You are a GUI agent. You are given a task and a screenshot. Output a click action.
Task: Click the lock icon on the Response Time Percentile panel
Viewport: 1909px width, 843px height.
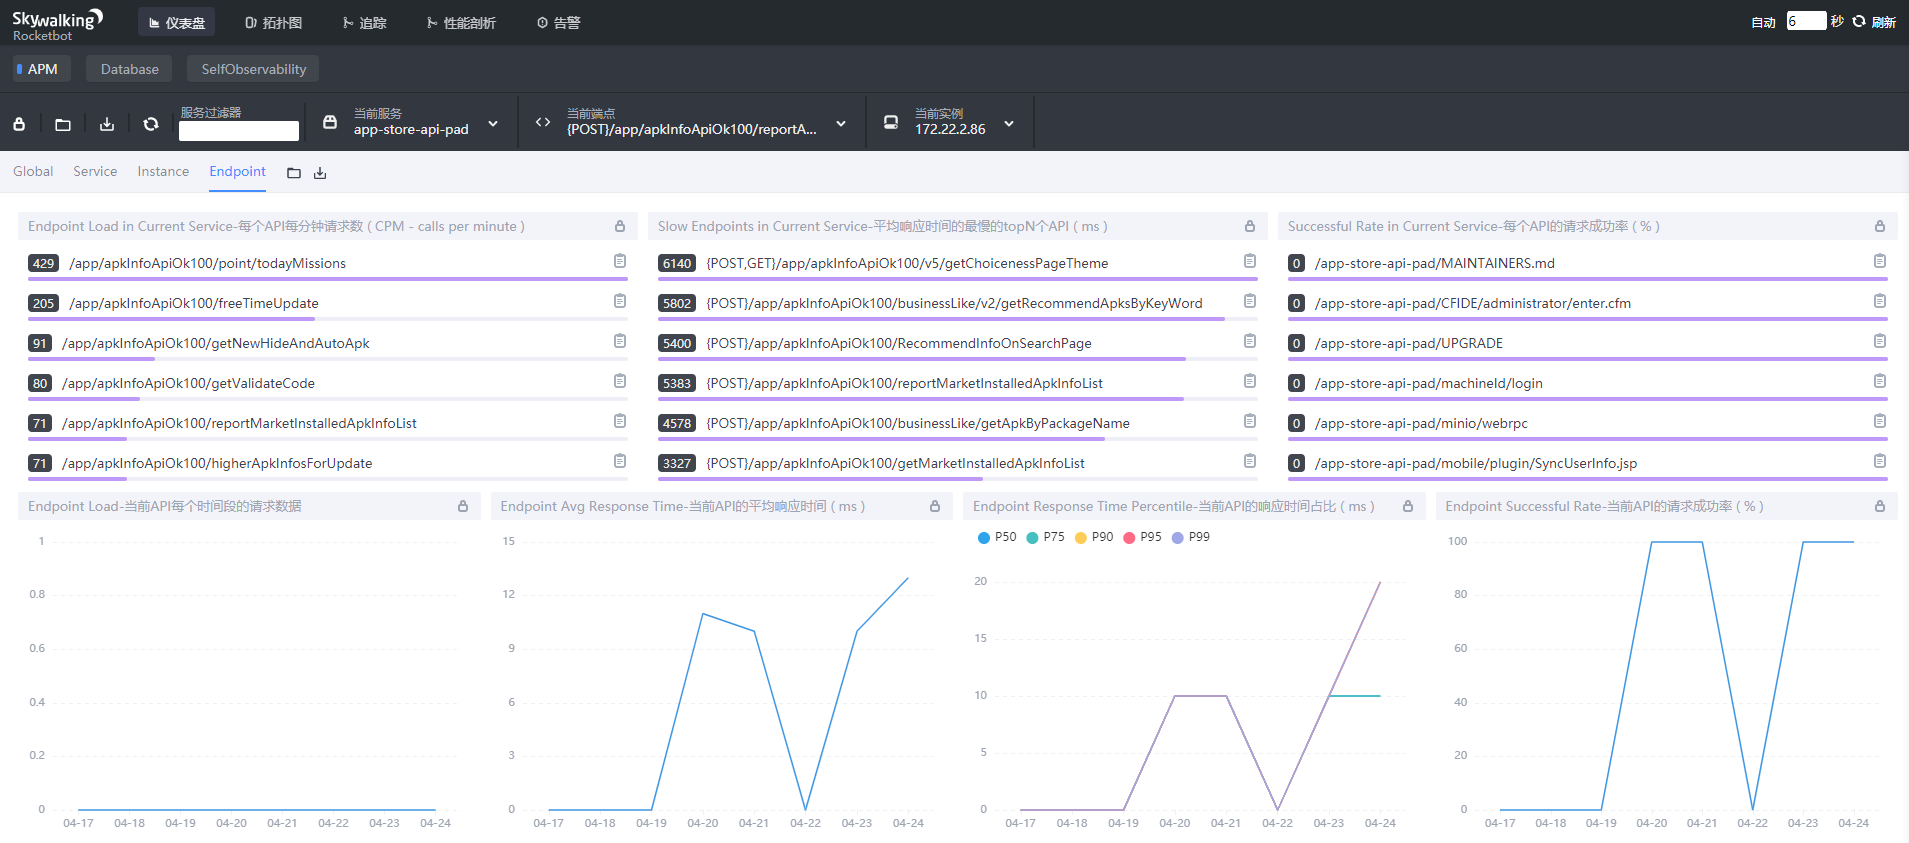coord(1408,506)
